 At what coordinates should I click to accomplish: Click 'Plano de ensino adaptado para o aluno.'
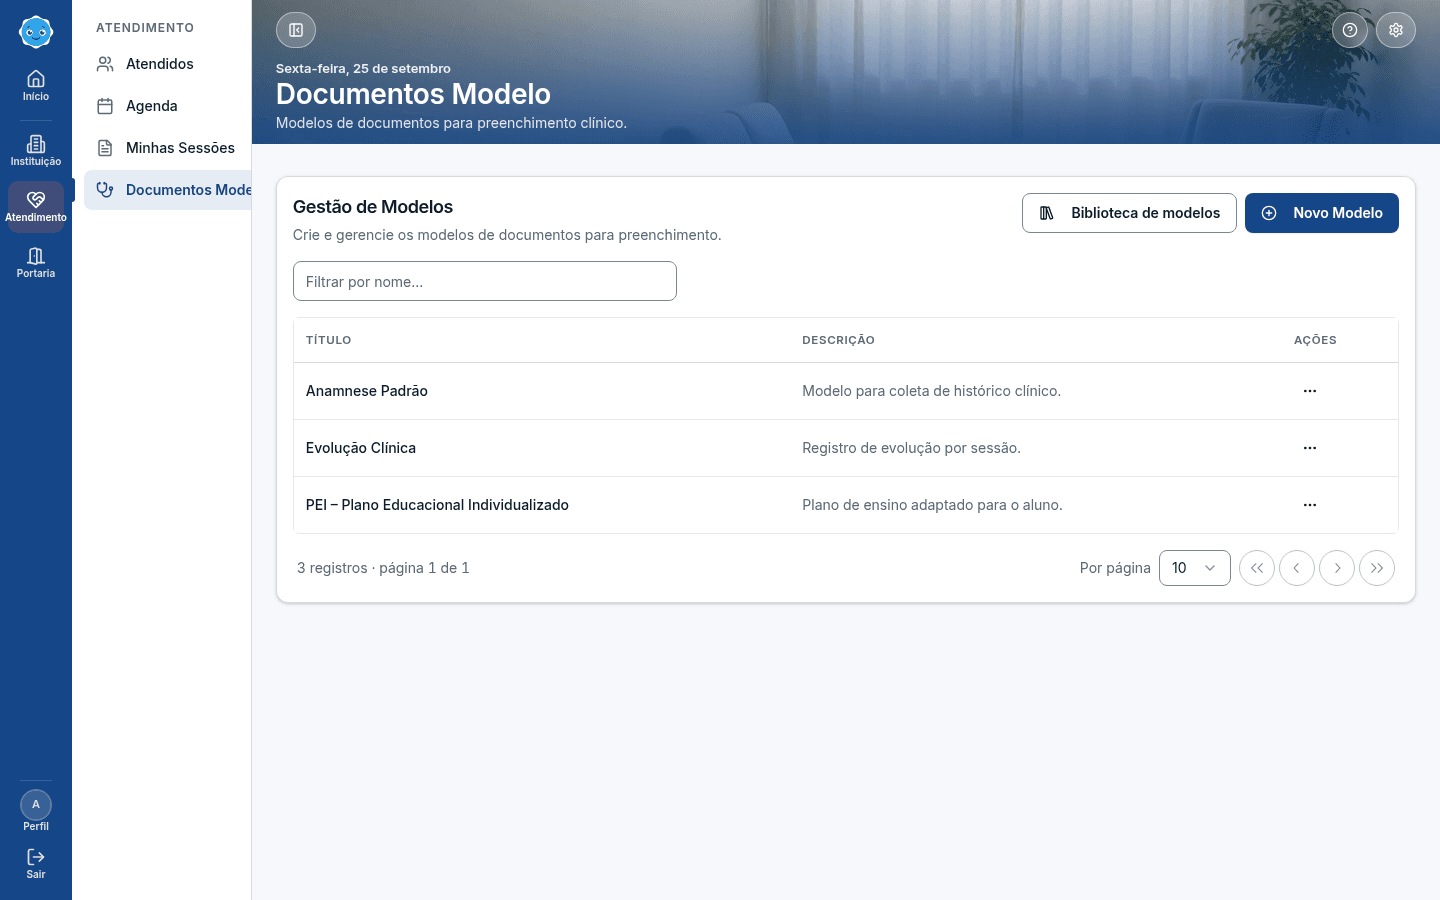pos(932,505)
